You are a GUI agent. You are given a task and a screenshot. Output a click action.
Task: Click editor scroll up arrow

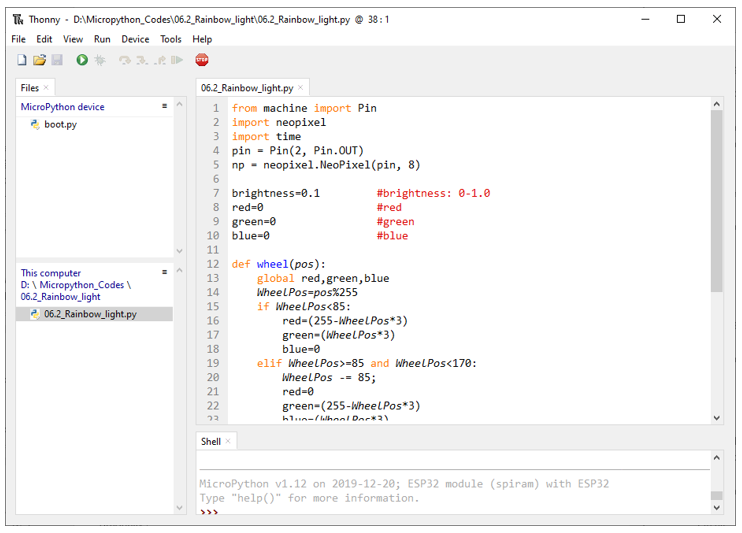click(x=716, y=104)
